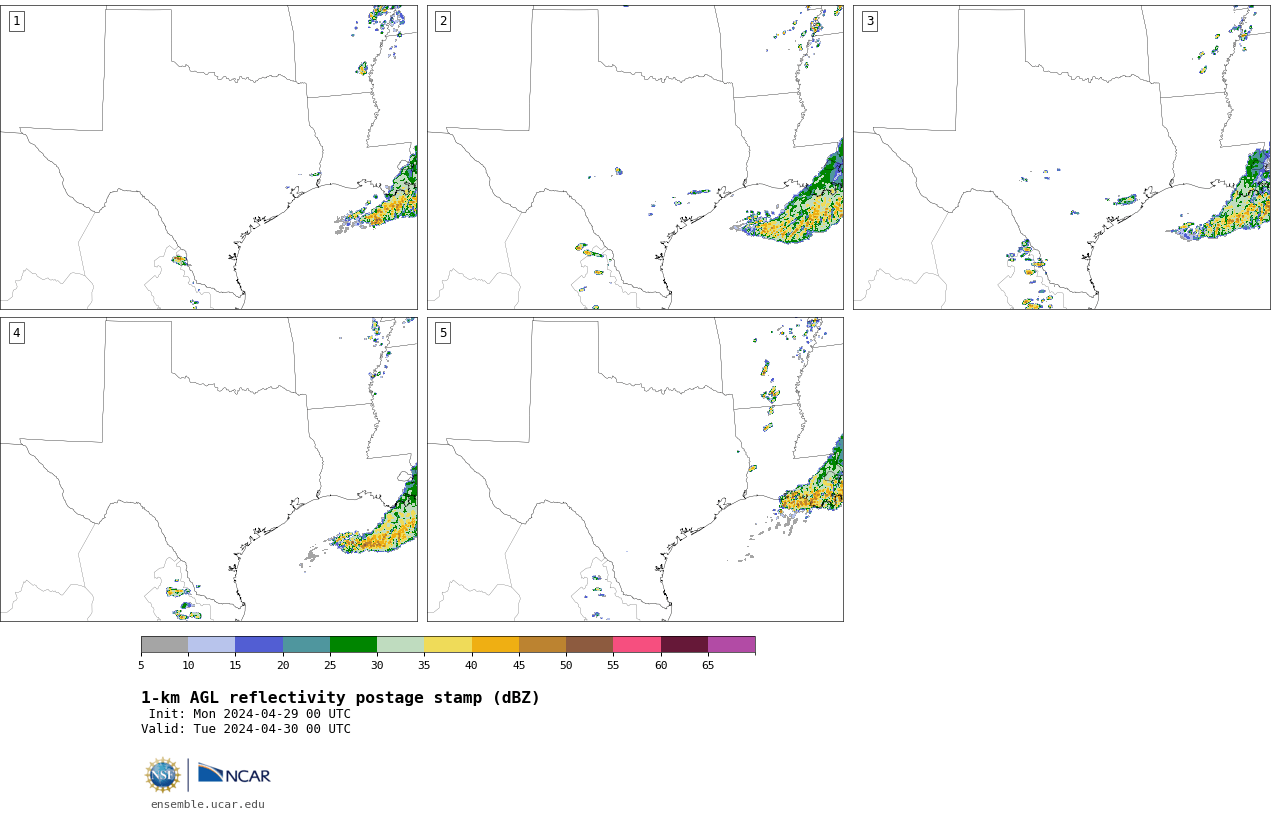Select the pale green 30-35 dBZ swatch

[401, 644]
